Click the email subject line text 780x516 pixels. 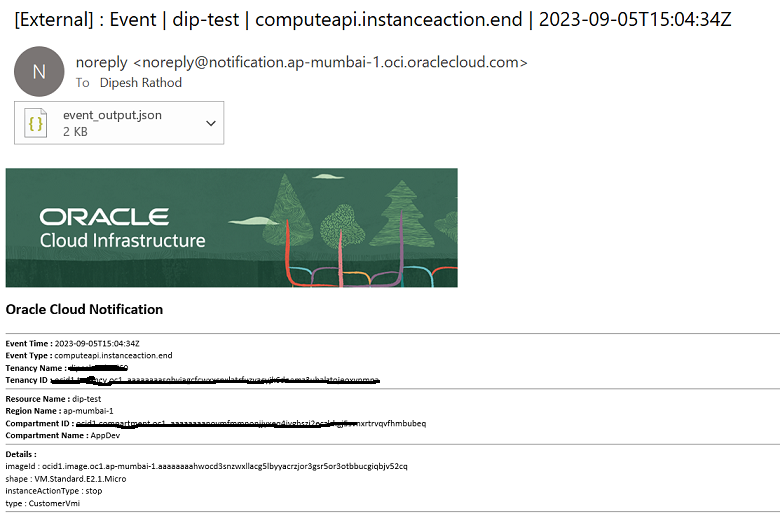(373, 19)
